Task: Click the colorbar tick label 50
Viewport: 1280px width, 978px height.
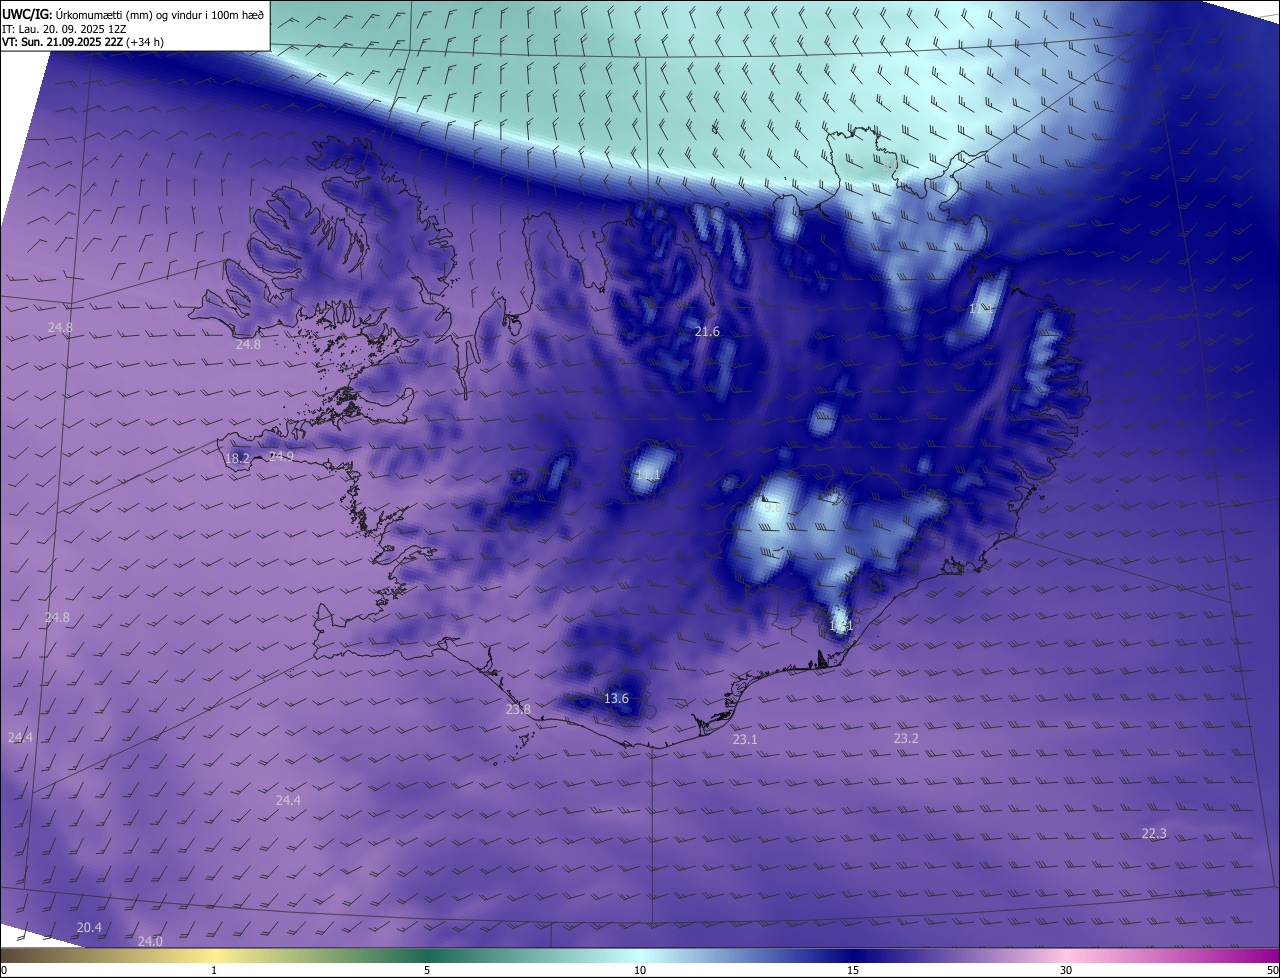Action: (x=1273, y=970)
